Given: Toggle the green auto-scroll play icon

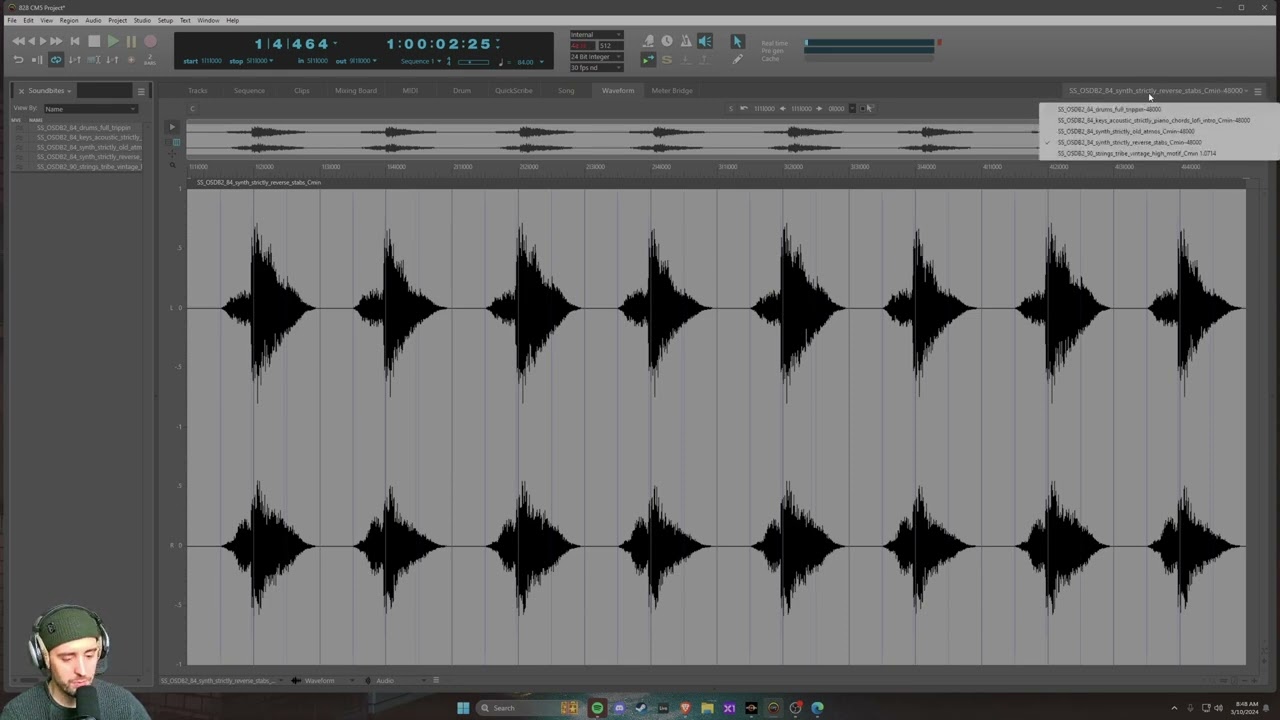Looking at the screenshot, I should [648, 60].
